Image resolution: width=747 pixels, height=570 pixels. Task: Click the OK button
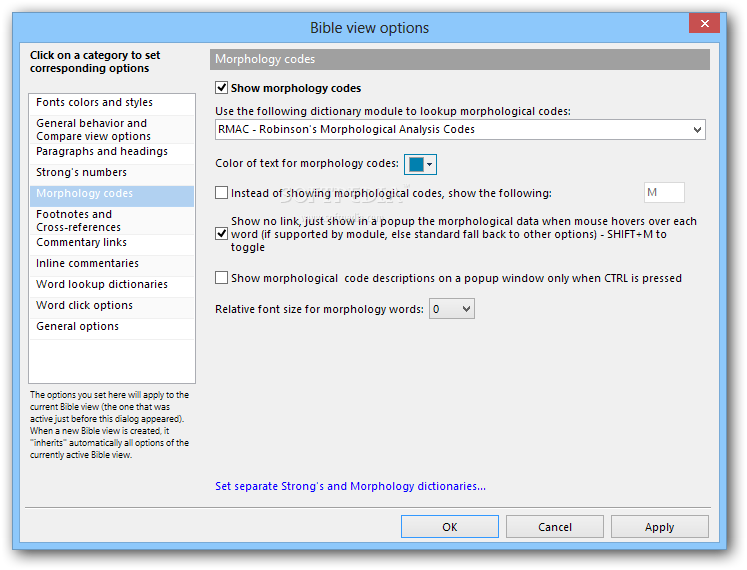click(x=450, y=527)
